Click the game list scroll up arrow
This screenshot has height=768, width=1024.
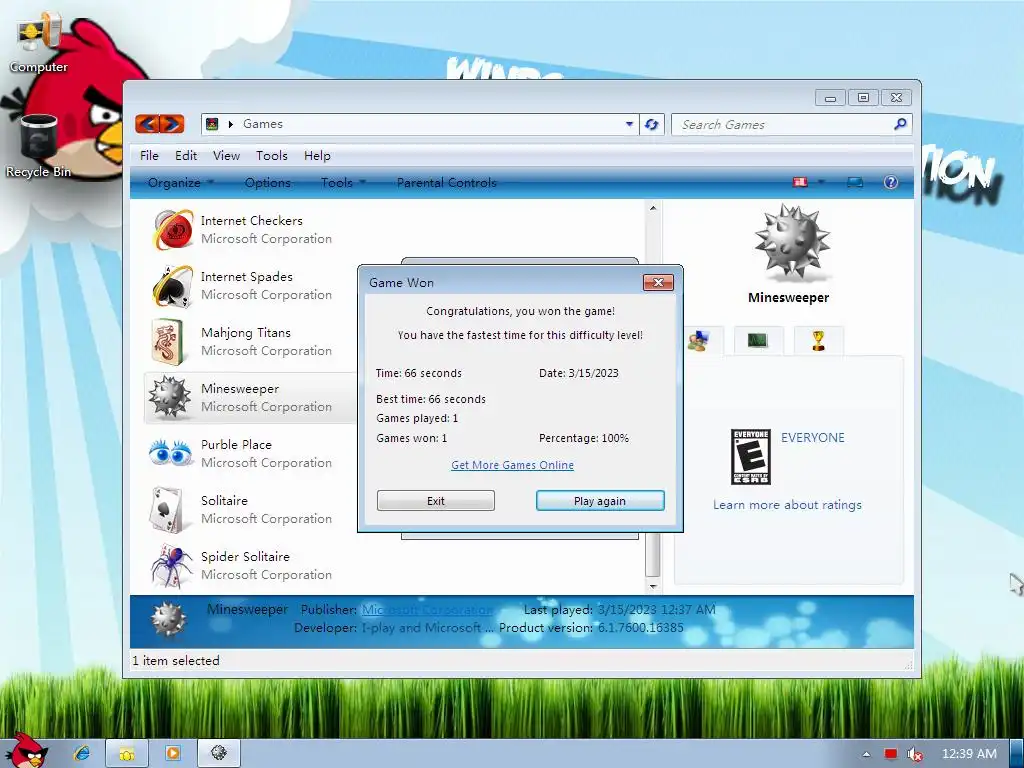[652, 208]
